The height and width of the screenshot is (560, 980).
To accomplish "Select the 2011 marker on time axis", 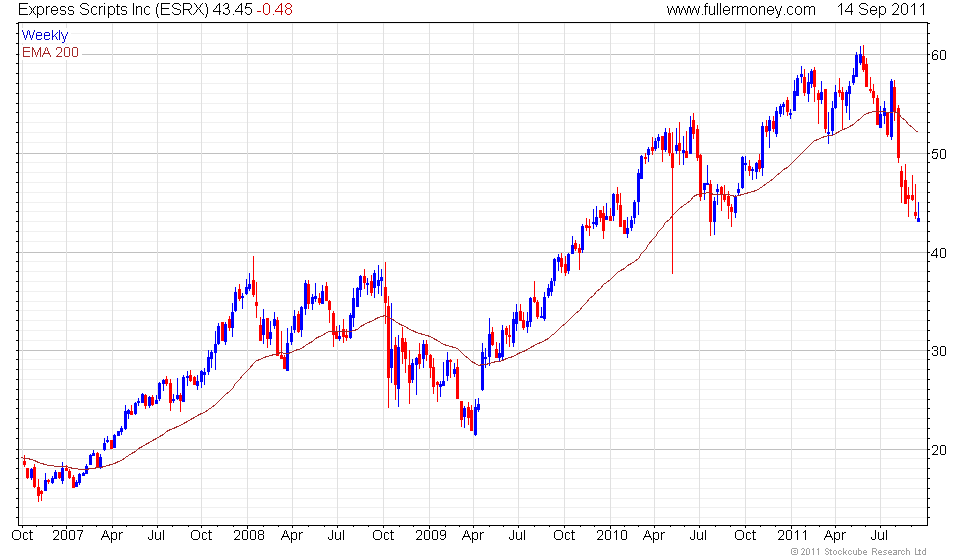I will point(792,535).
